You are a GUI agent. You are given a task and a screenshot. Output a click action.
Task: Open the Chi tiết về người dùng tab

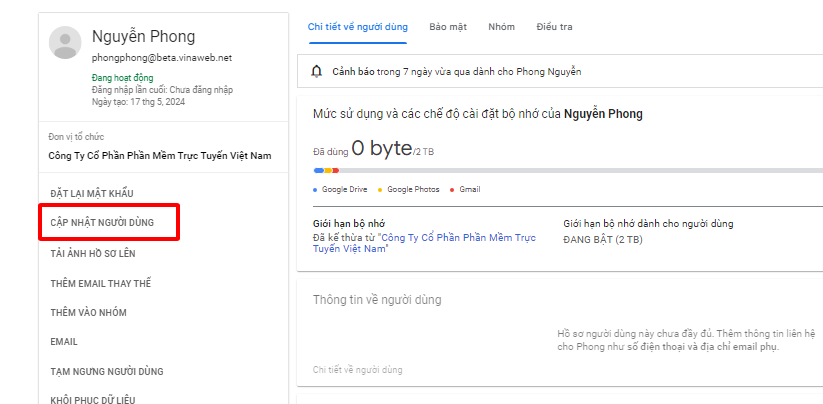click(357, 27)
